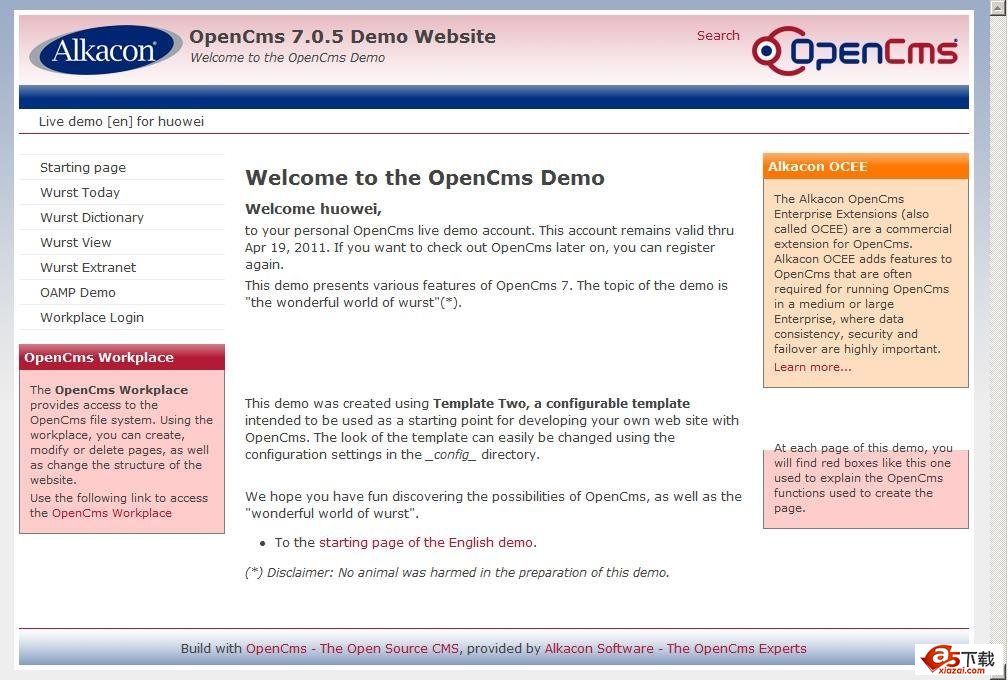Open the starting page of the English demo

tap(425, 542)
